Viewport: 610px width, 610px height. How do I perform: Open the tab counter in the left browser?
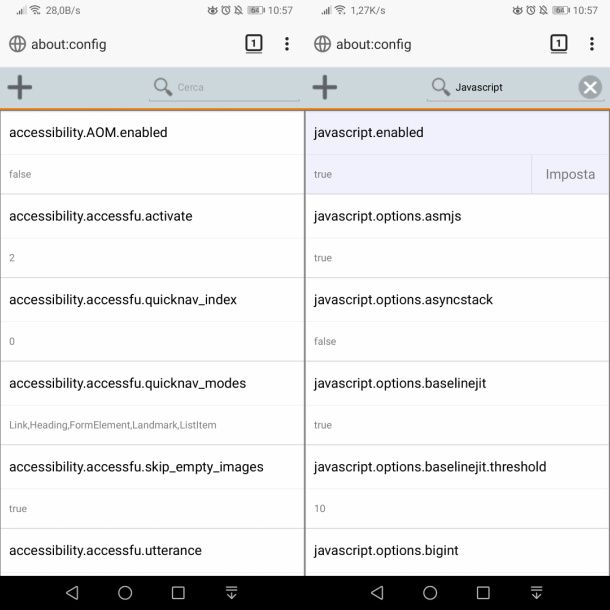coord(254,44)
